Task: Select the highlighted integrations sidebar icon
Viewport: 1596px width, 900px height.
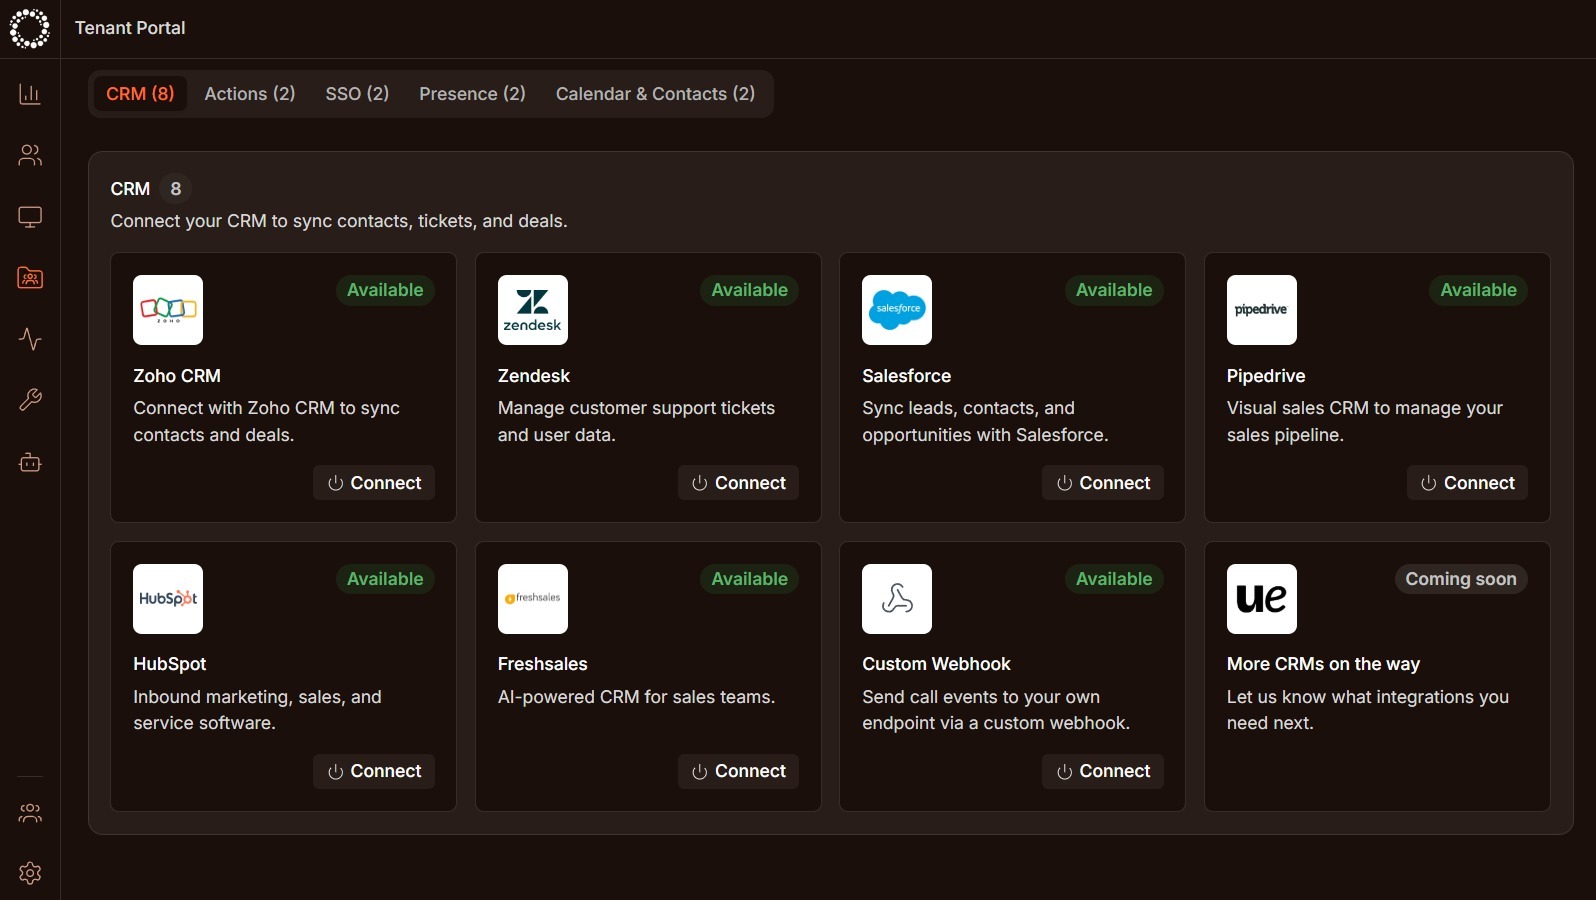Action: coord(30,278)
